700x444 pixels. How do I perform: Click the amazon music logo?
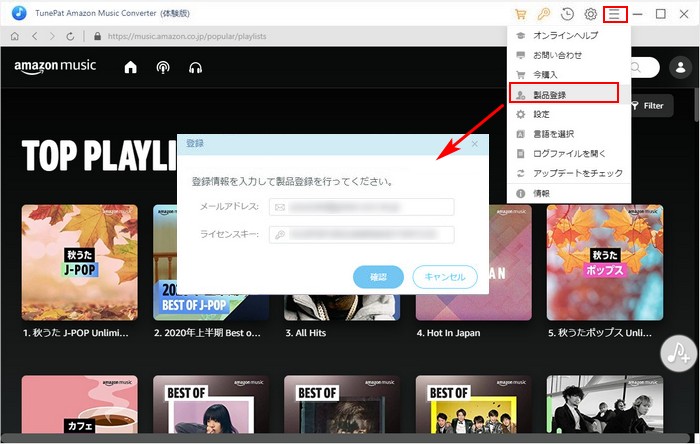55,66
